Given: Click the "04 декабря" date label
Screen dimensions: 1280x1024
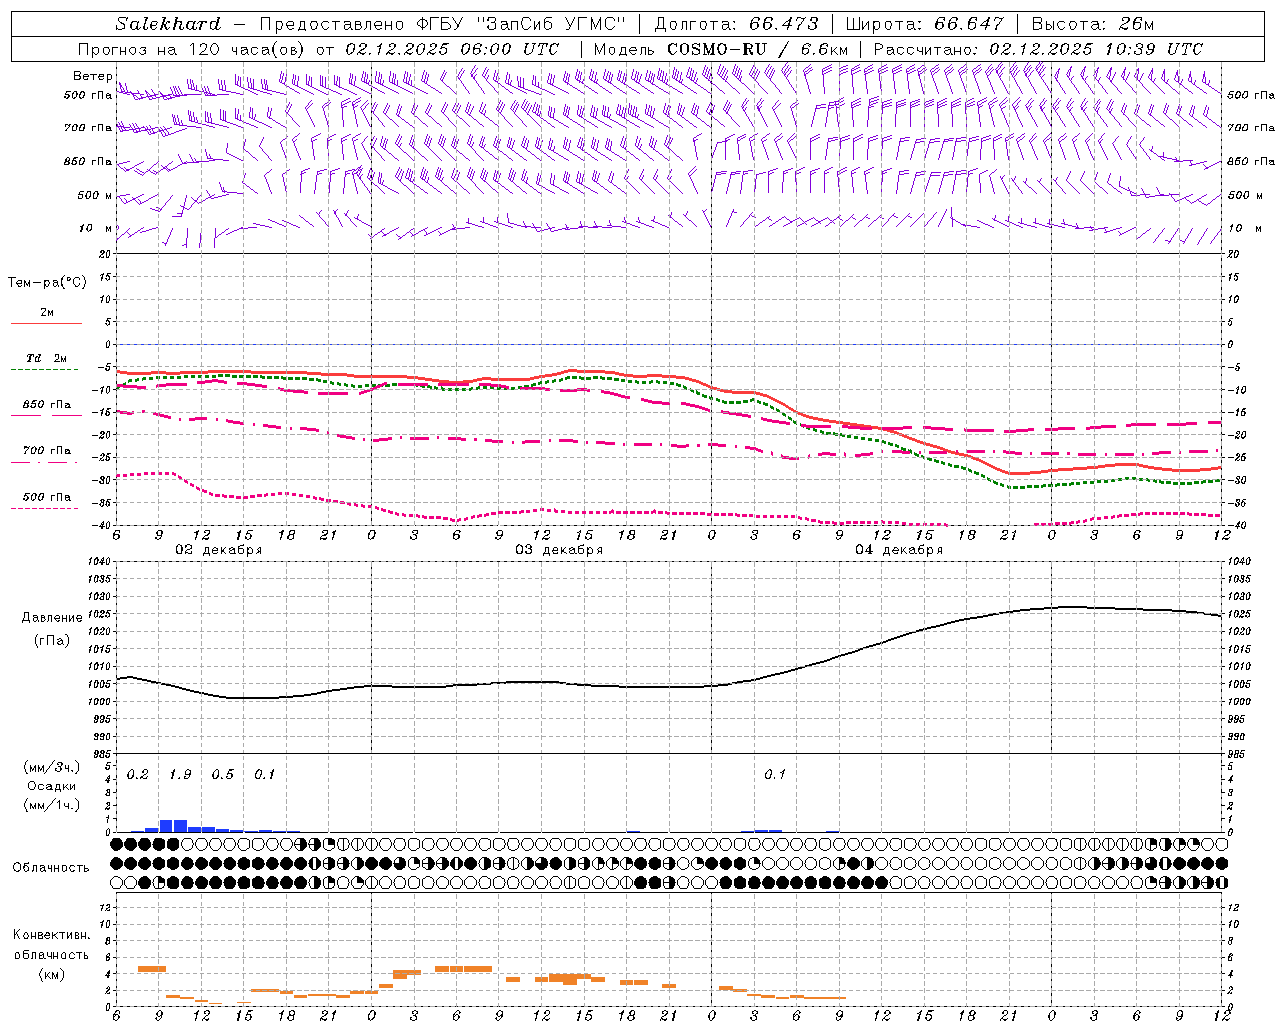Looking at the screenshot, I should point(899,550).
